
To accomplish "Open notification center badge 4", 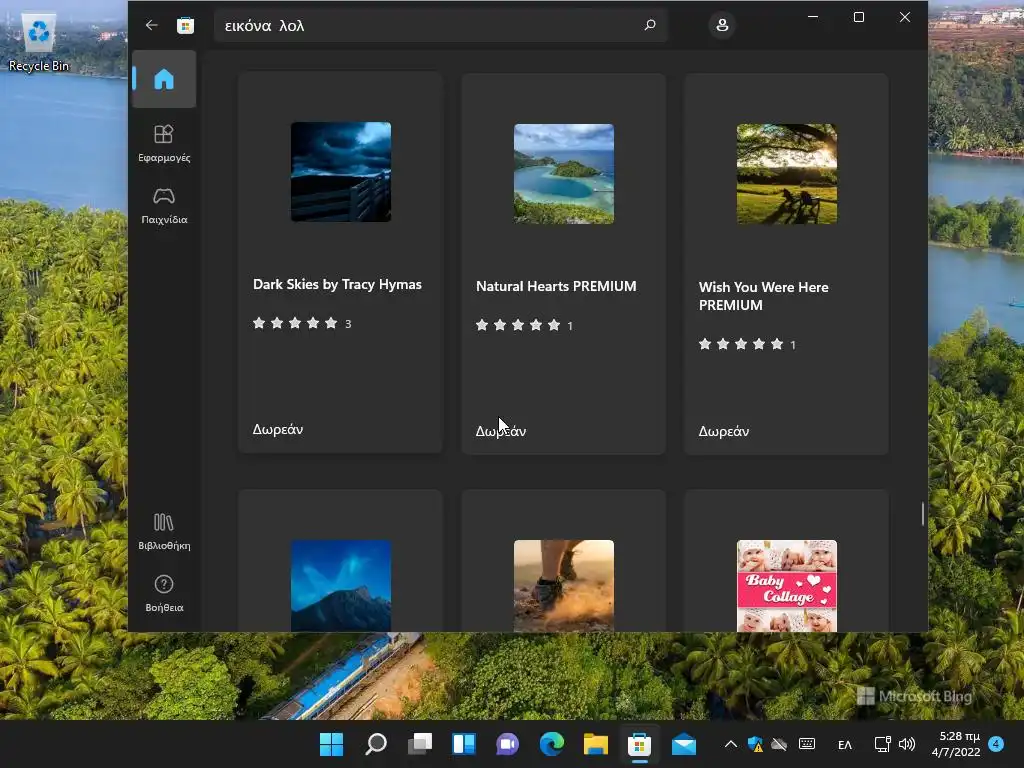I will pyautogui.click(x=996, y=744).
